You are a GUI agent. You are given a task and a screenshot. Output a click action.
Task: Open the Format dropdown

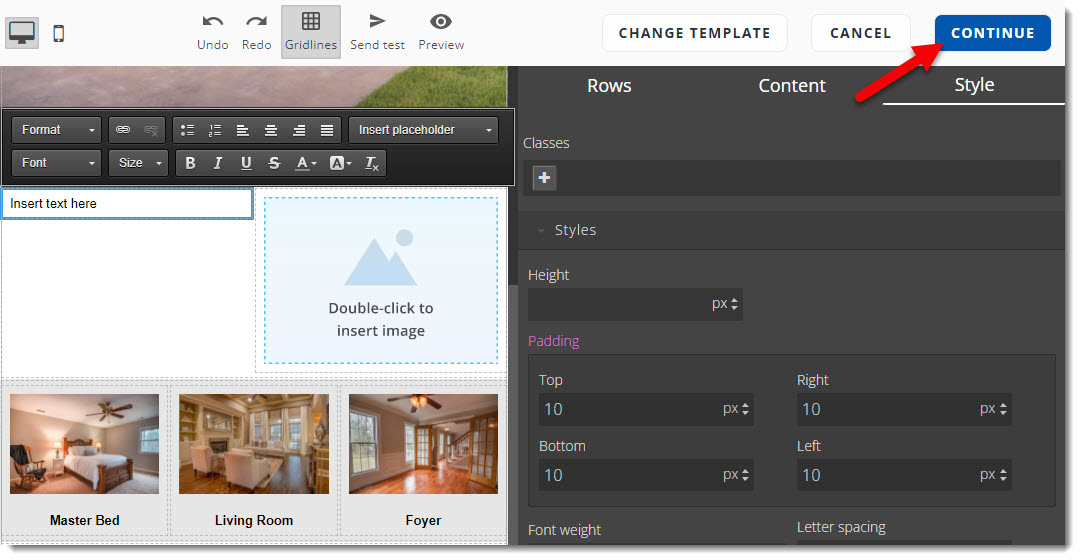point(56,130)
